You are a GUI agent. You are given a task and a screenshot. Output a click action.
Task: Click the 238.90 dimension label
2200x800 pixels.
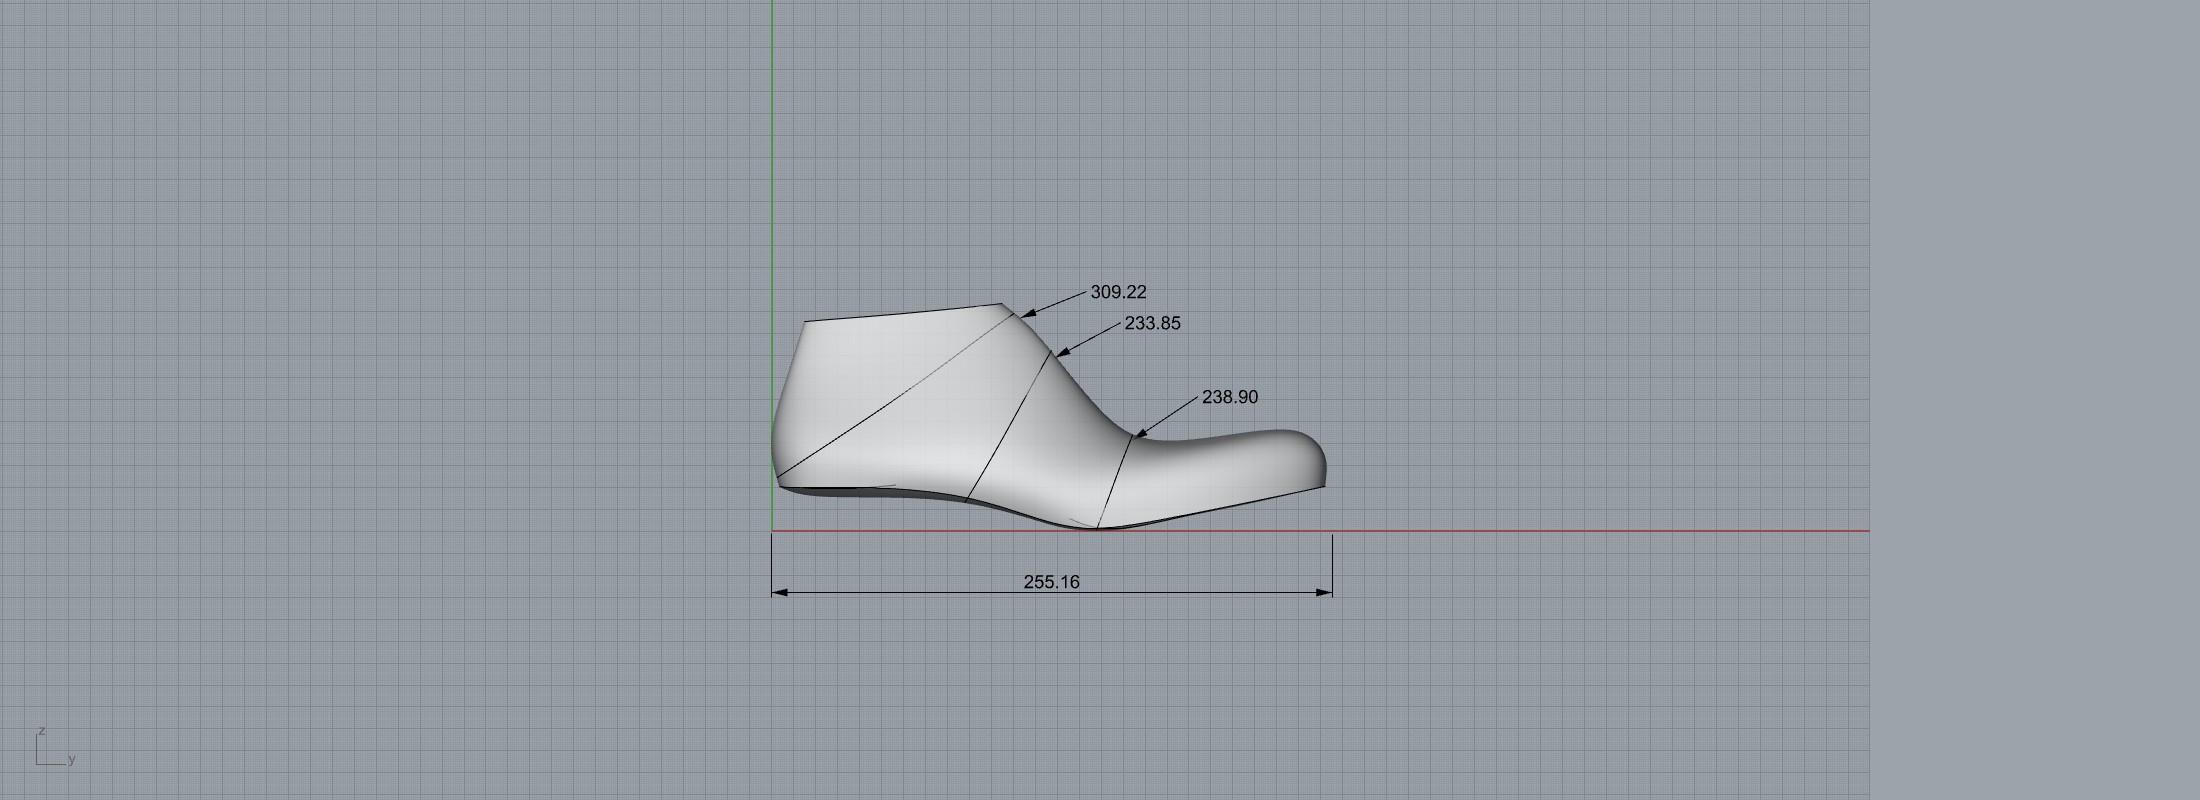click(1229, 397)
